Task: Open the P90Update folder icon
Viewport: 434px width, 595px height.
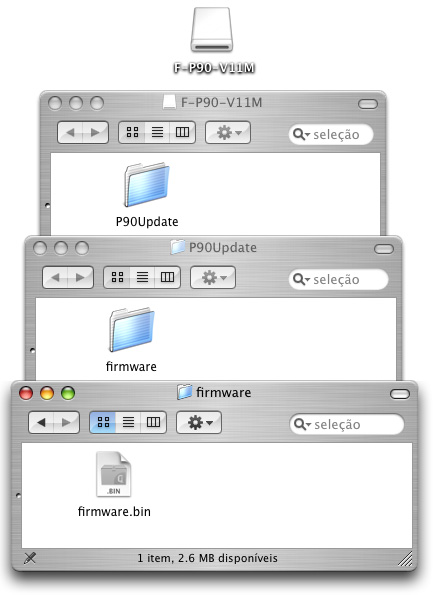Action: 146,184
